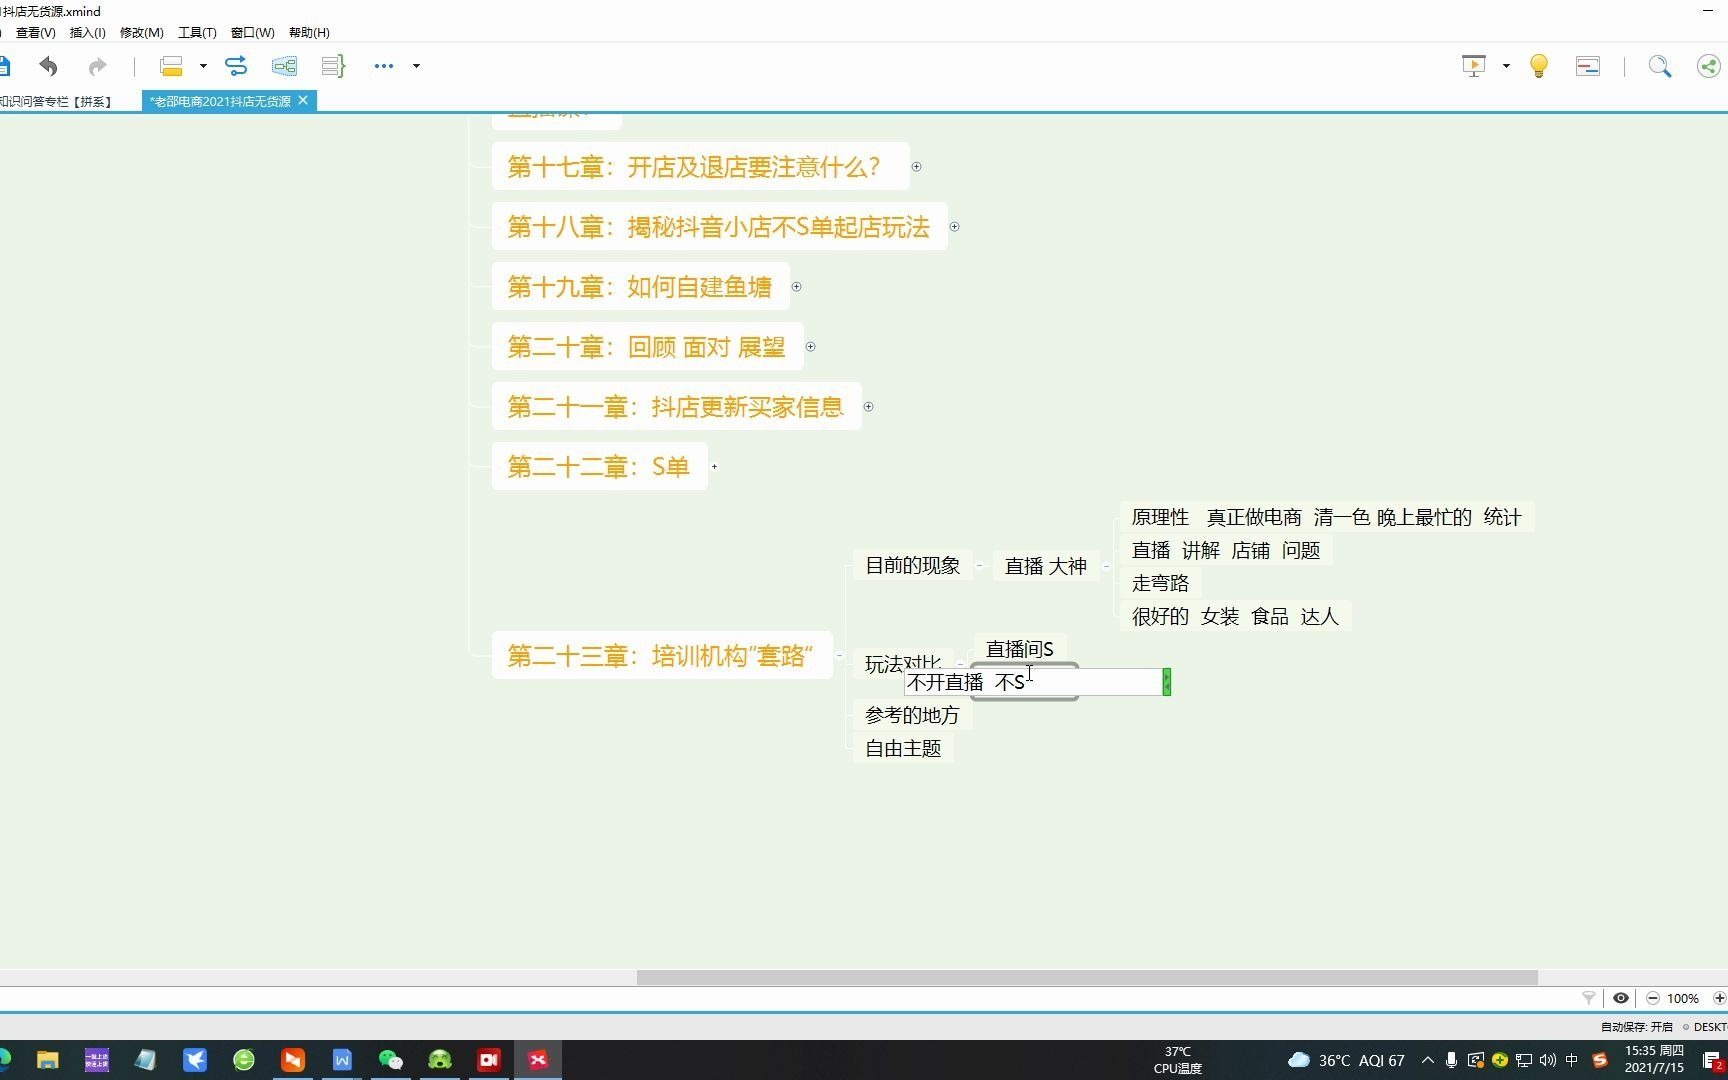Click inside the 不开直播 不S text editing field
The width and height of the screenshot is (1728, 1080).
(1033, 682)
